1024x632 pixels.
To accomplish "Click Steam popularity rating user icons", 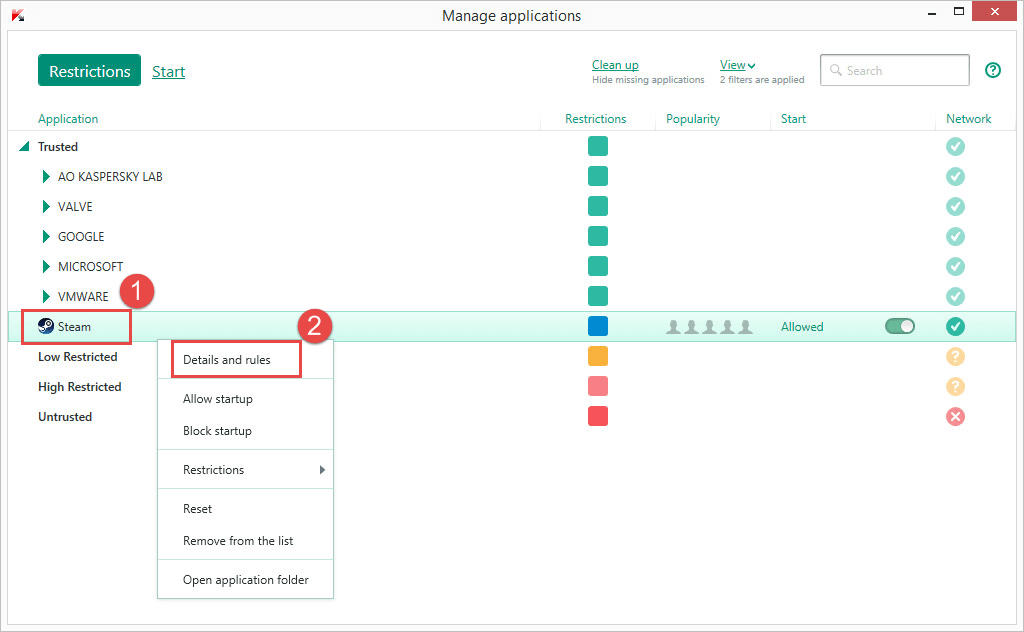I will point(709,327).
